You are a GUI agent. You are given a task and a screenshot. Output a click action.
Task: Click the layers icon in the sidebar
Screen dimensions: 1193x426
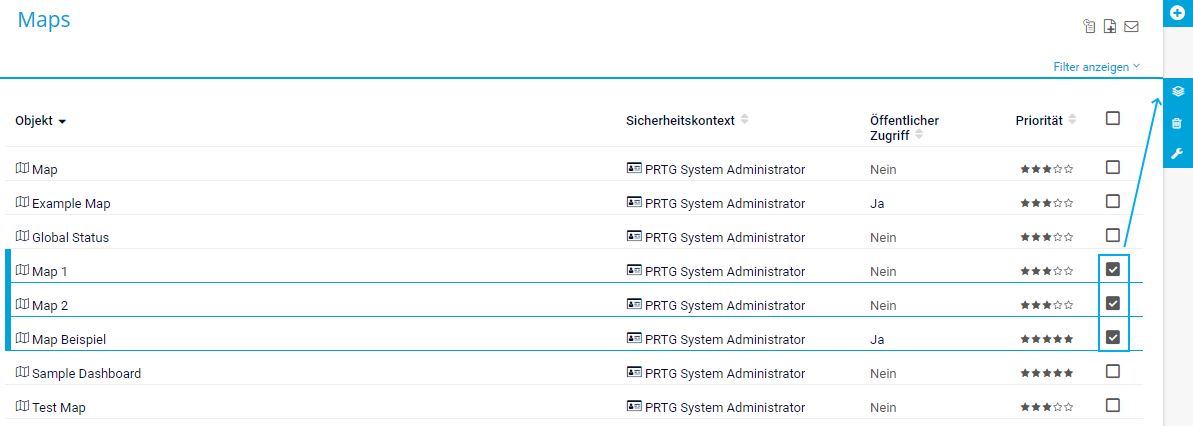pos(1177,91)
